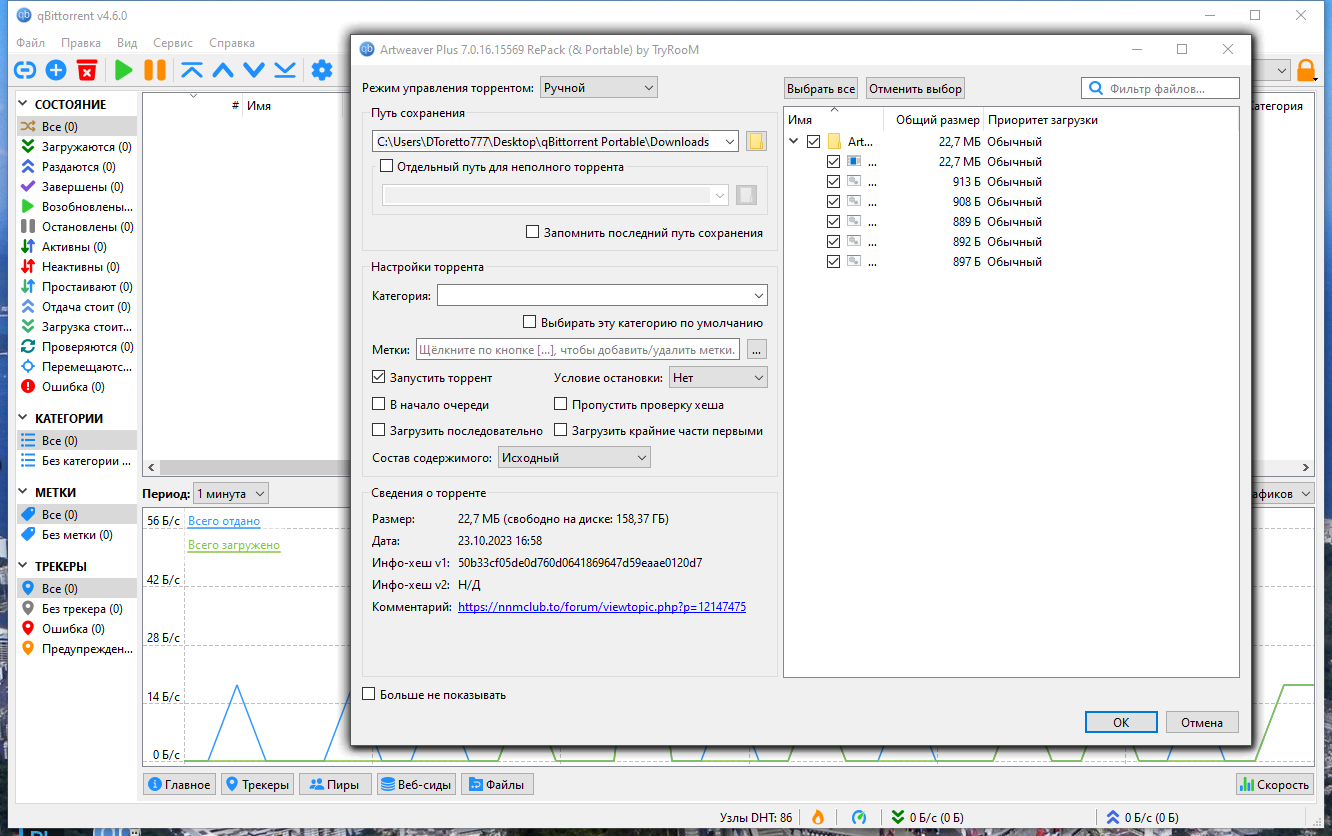Screen dimensions: 1332x836
Task: Collapse the СОСТОЯНИЕ sidebar section
Action: [25, 104]
